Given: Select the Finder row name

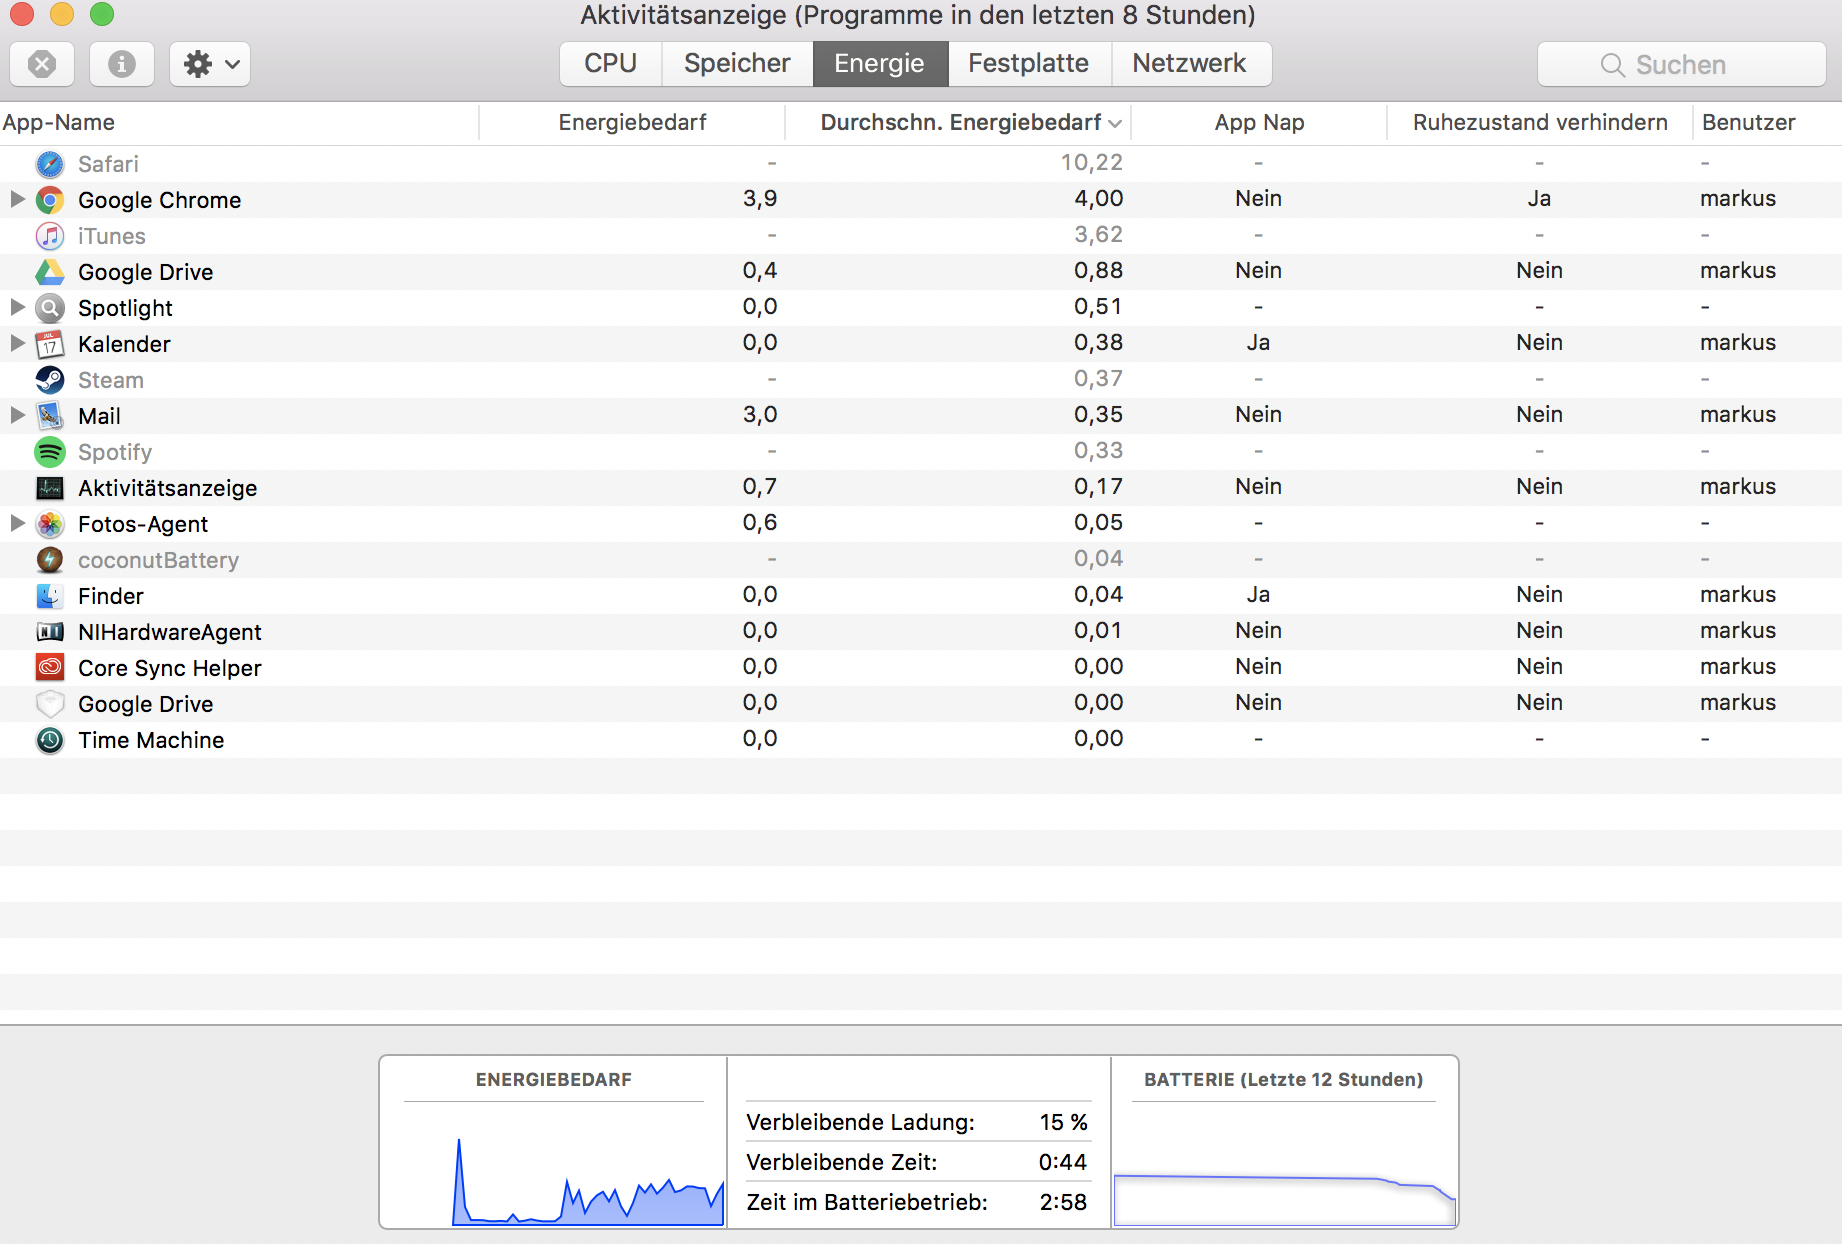Looking at the screenshot, I should click(111, 596).
